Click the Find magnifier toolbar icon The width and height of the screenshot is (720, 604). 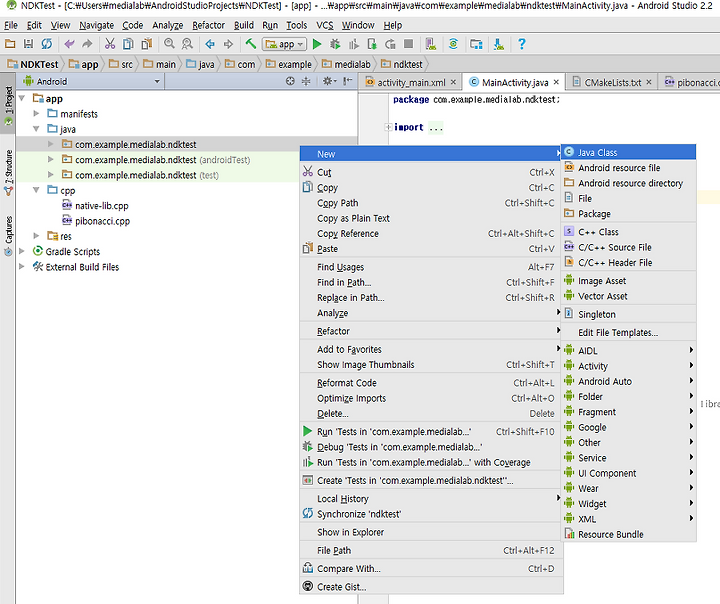point(169,44)
